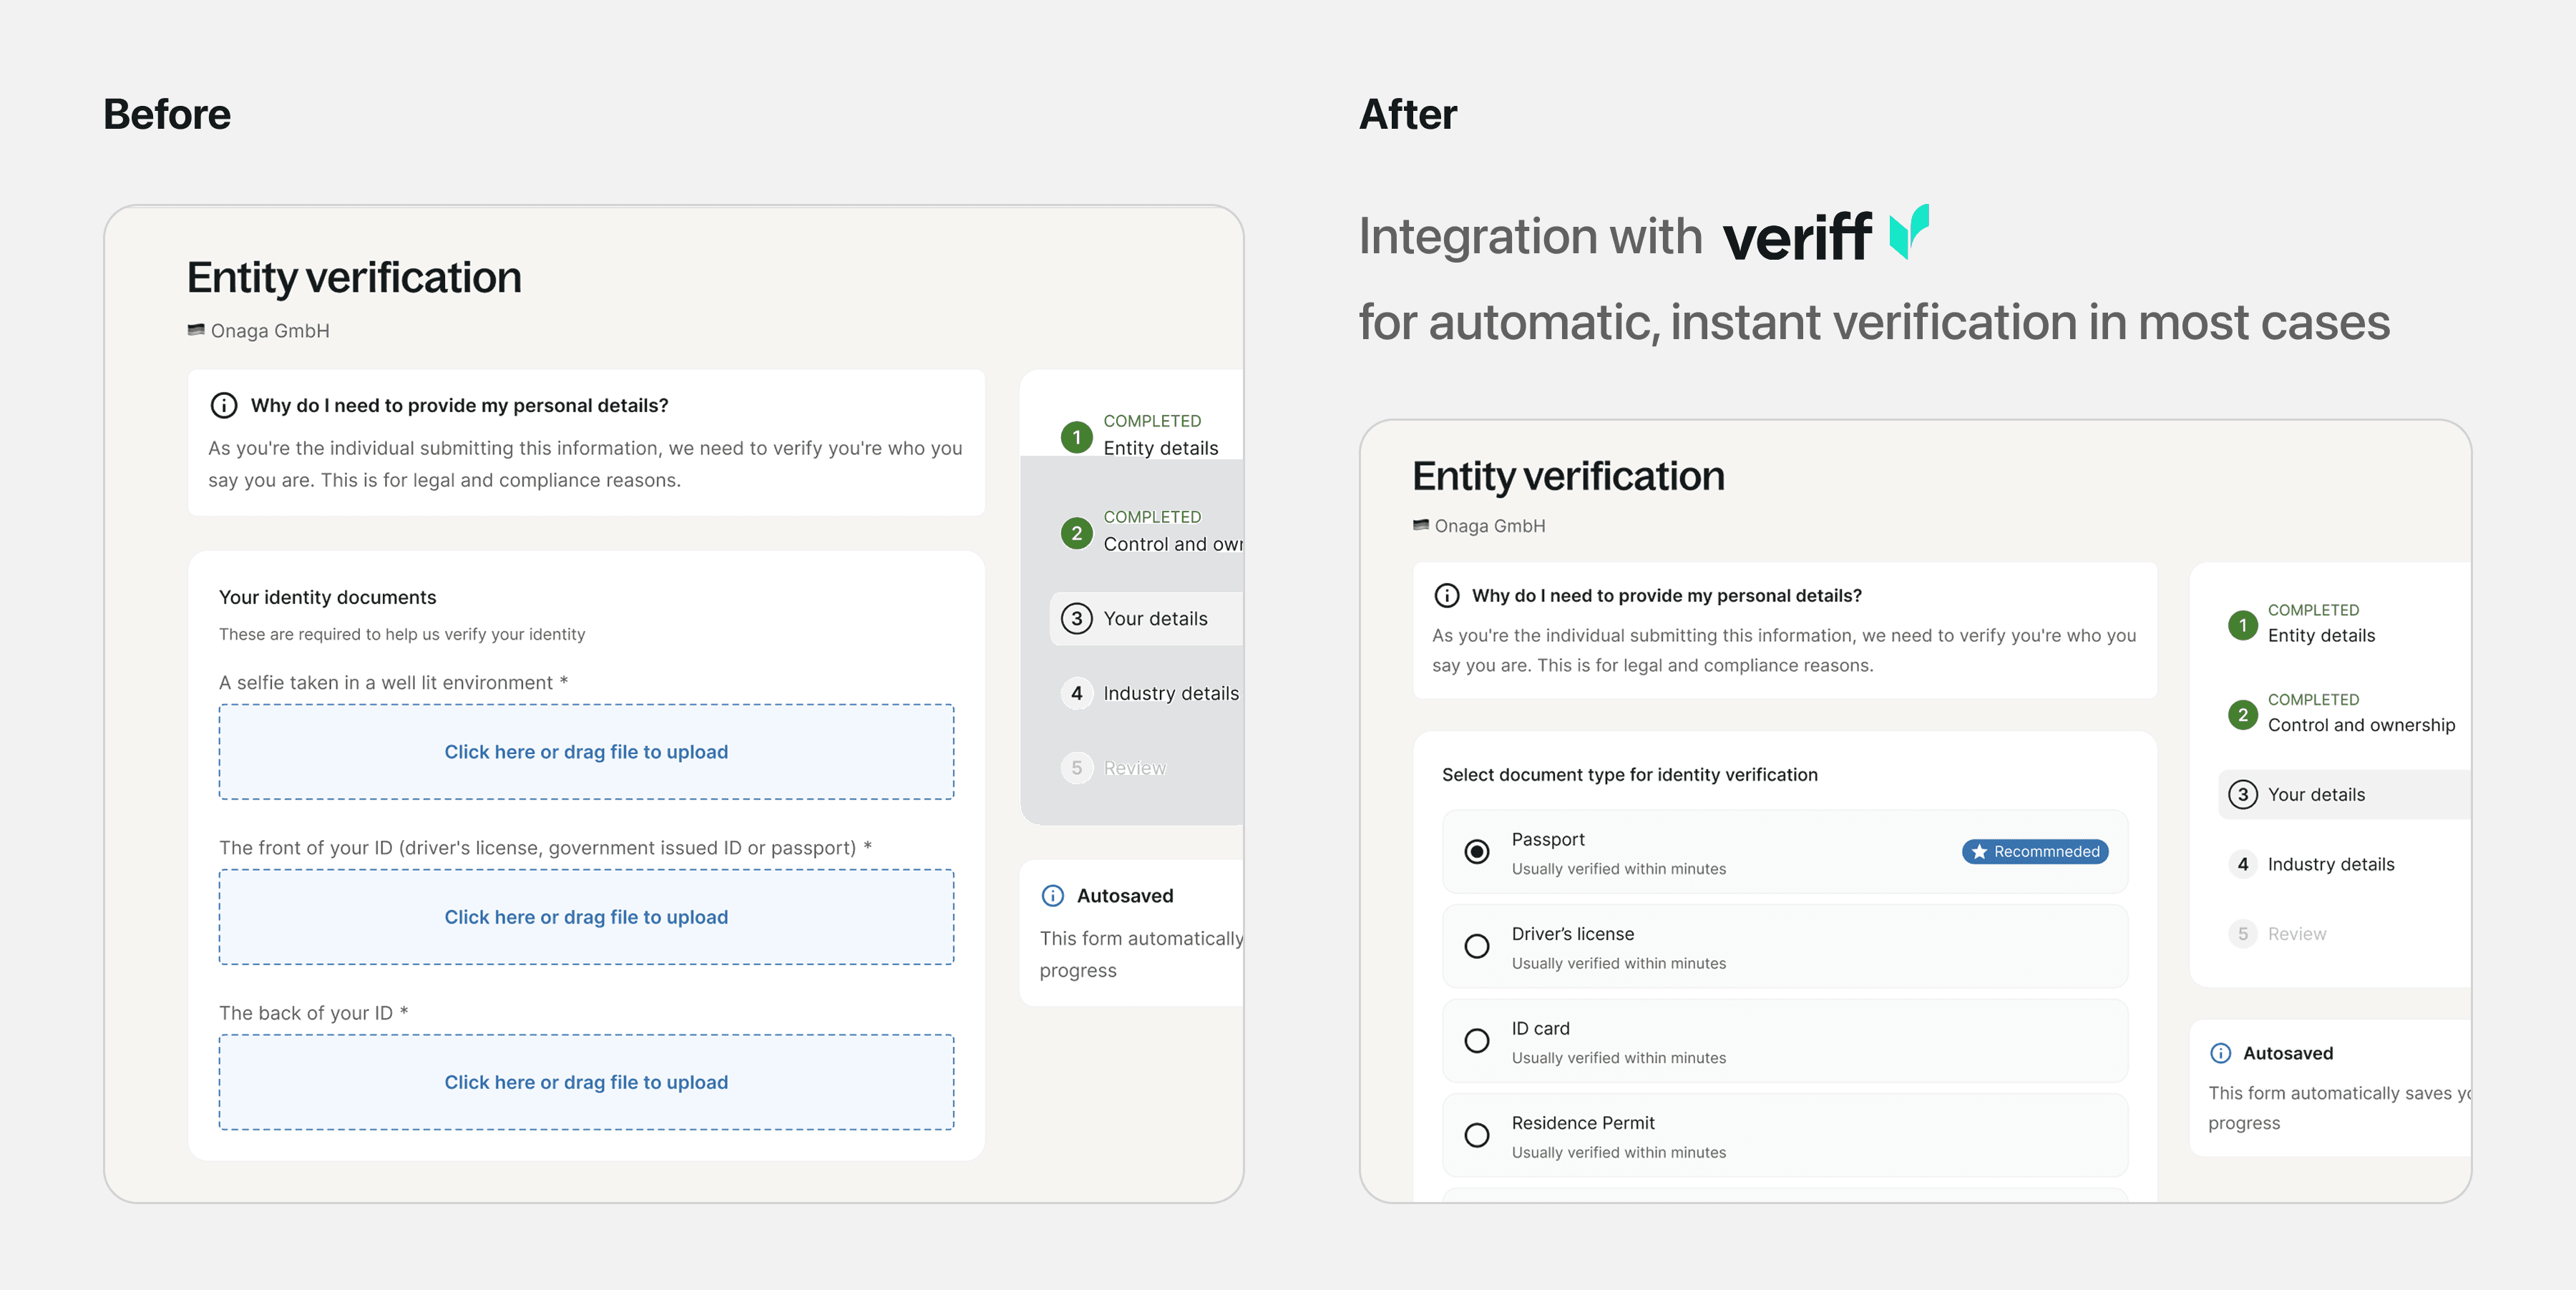The height and width of the screenshot is (1290, 2576).
Task: Click the Autosaved info icon in Before panel
Action: click(x=1053, y=896)
